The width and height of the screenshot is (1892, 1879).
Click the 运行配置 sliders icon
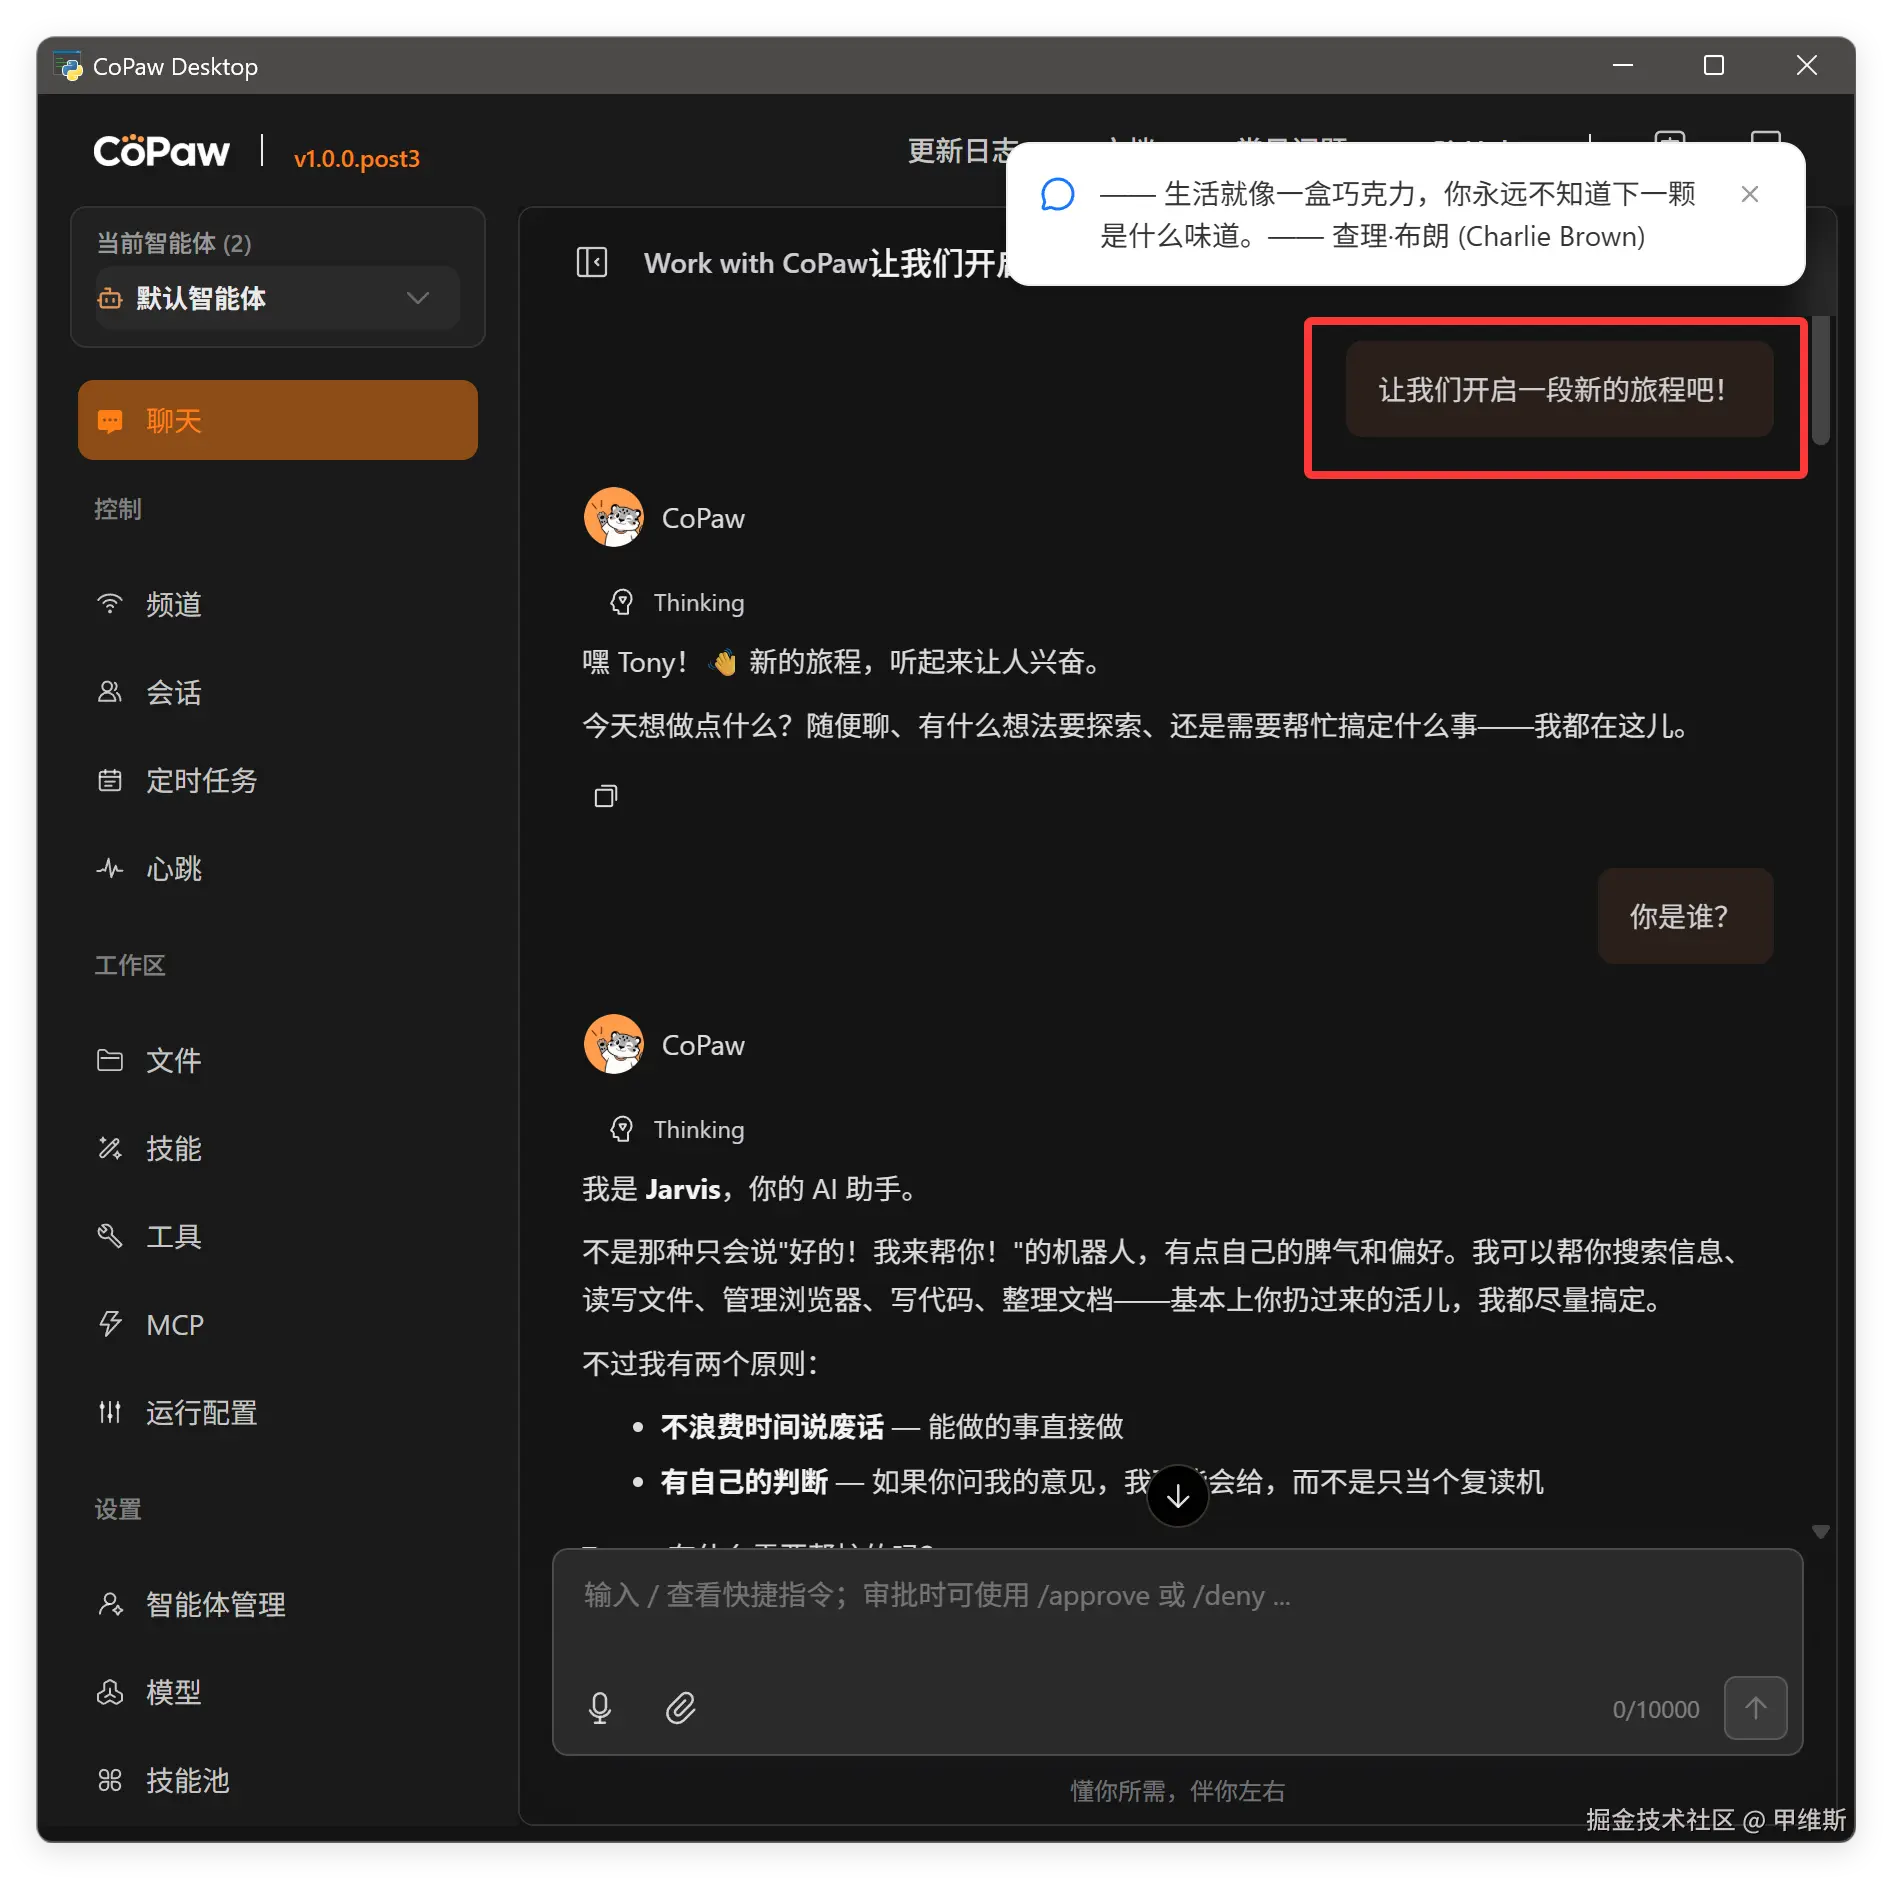[x=110, y=1412]
